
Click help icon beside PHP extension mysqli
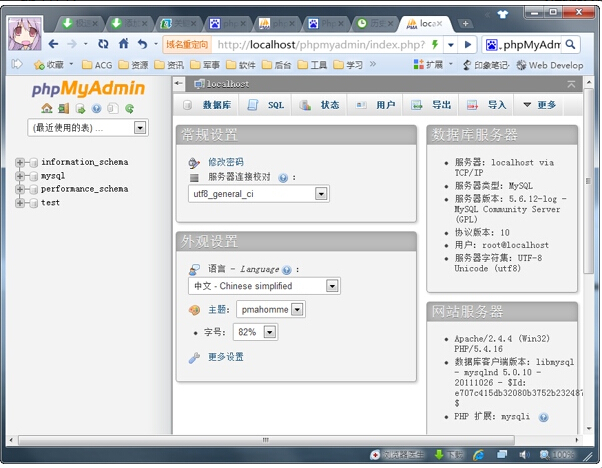pos(543,417)
